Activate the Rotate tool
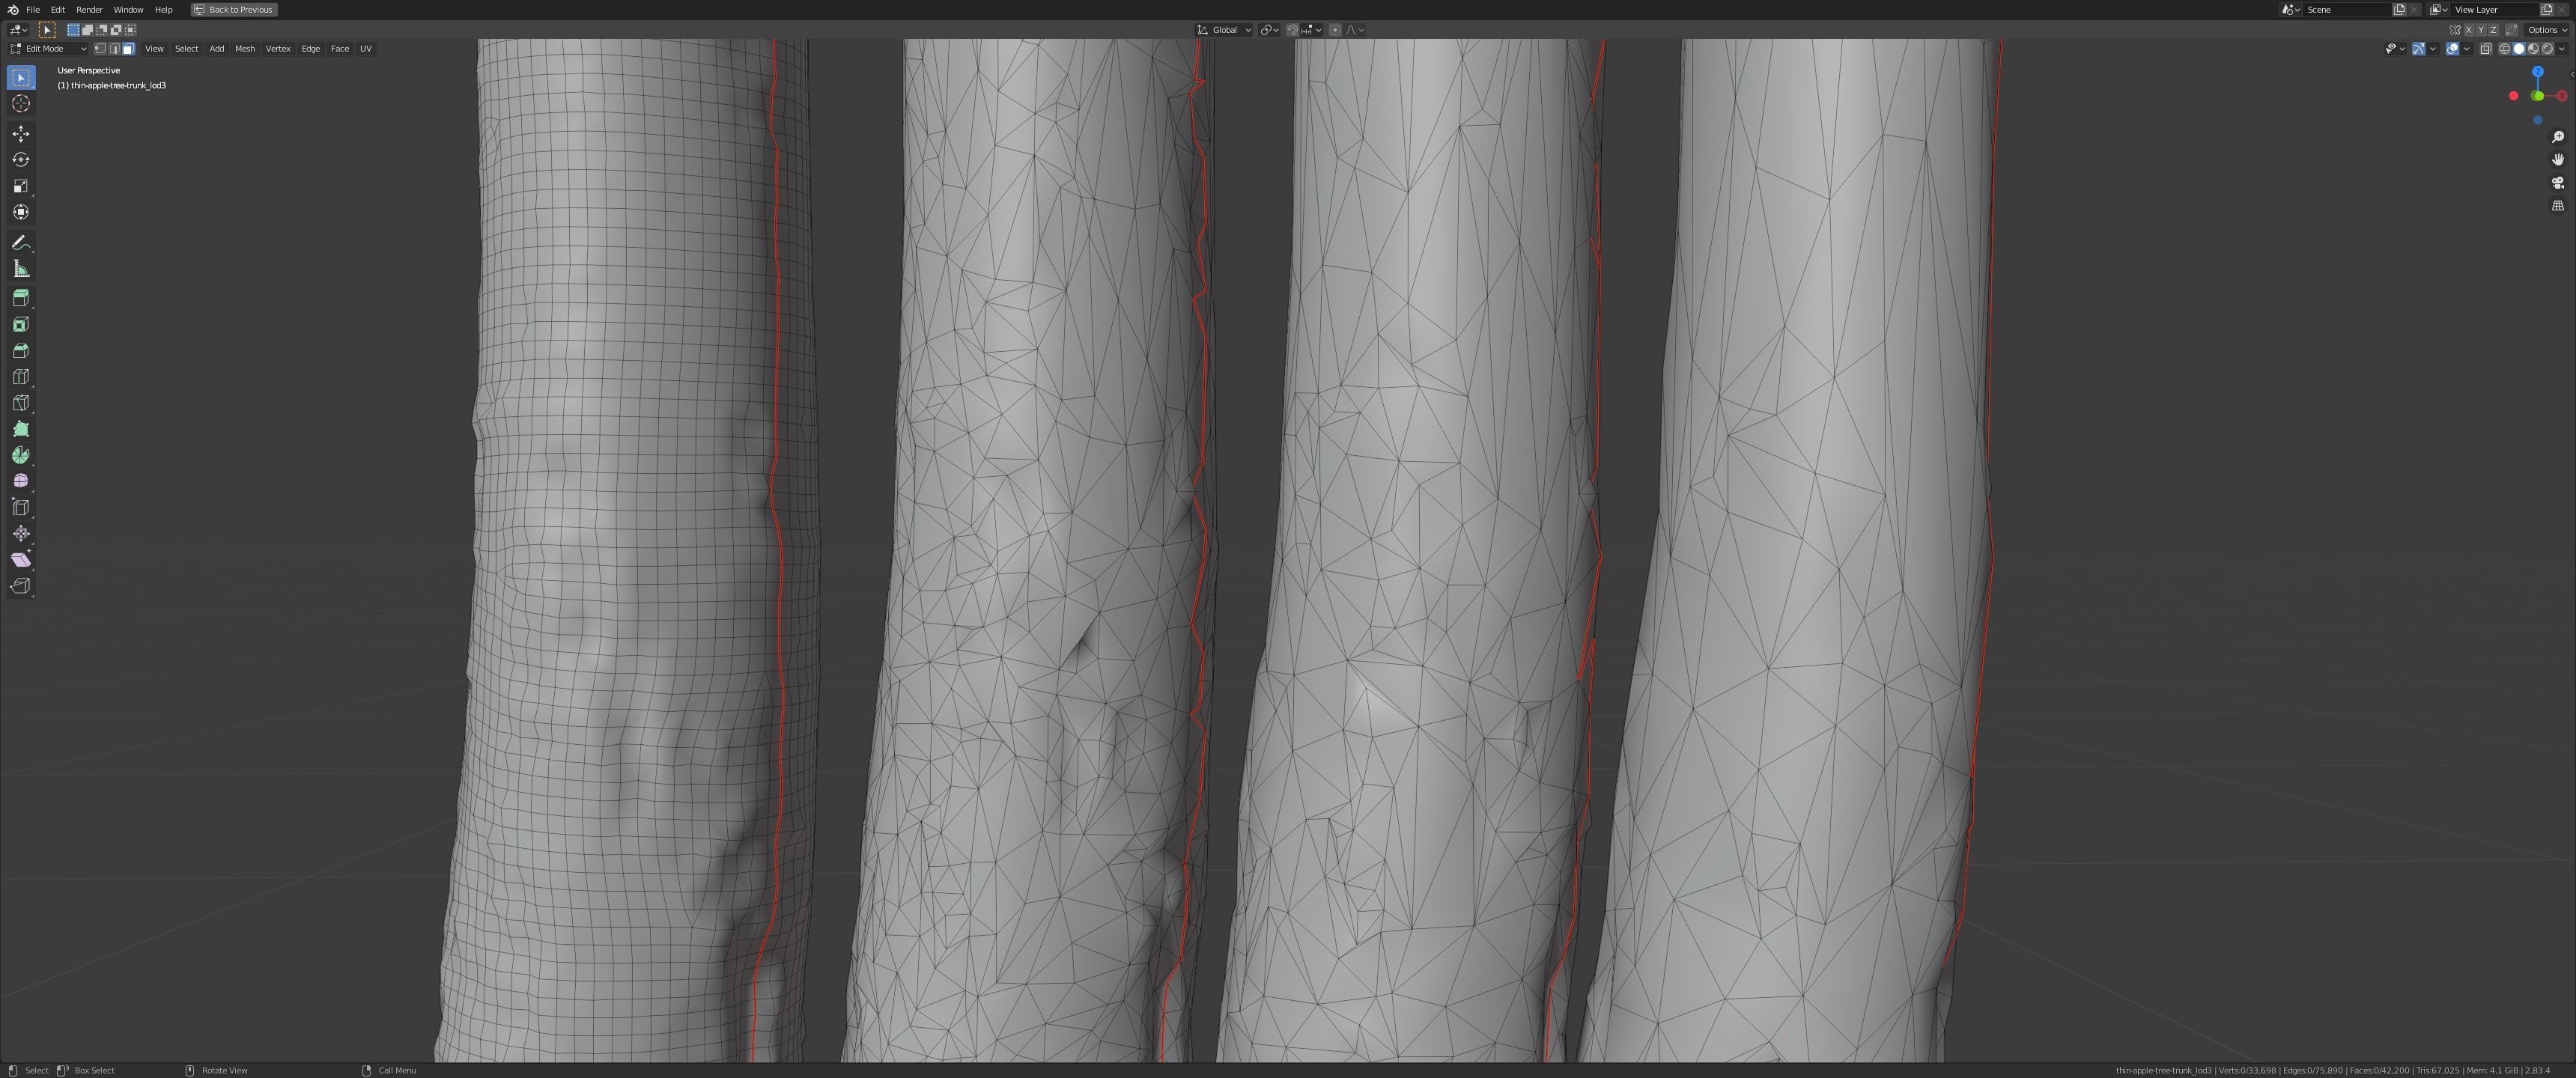The height and width of the screenshot is (1078, 2576). click(21, 160)
